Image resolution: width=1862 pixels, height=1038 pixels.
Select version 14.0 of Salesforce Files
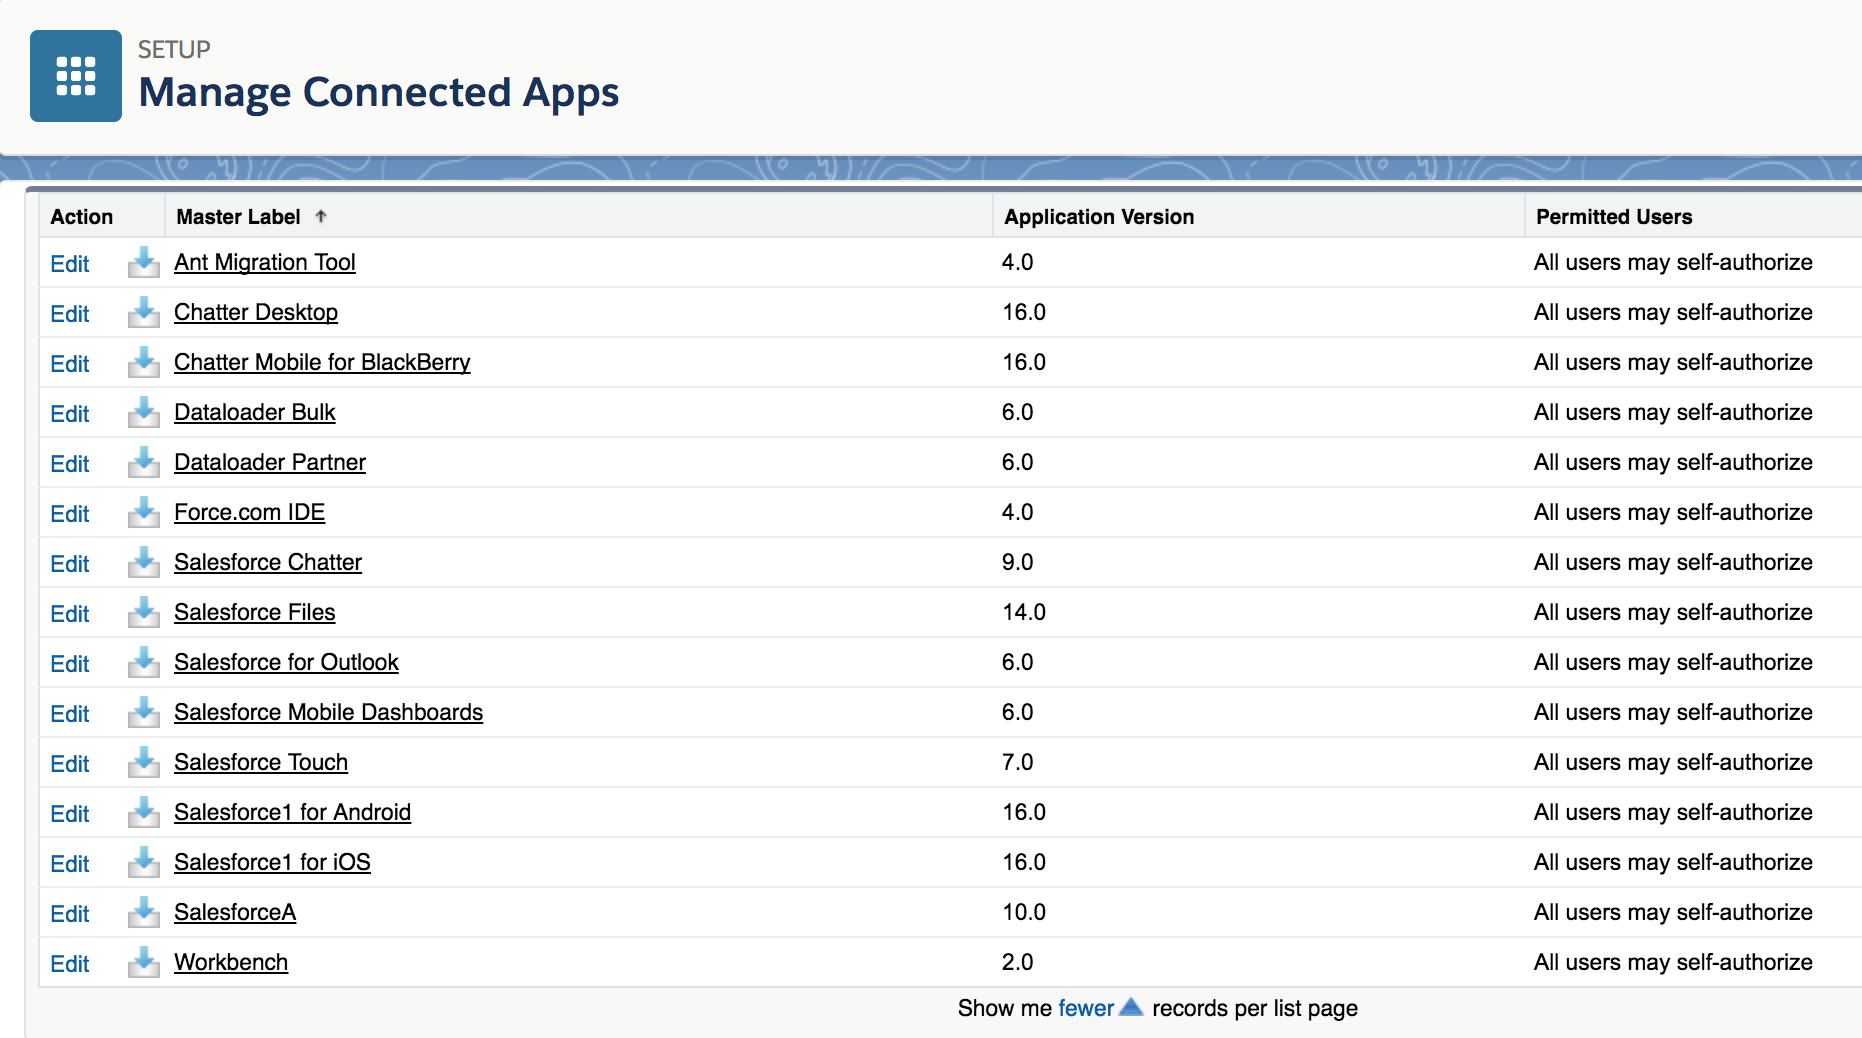1024,612
